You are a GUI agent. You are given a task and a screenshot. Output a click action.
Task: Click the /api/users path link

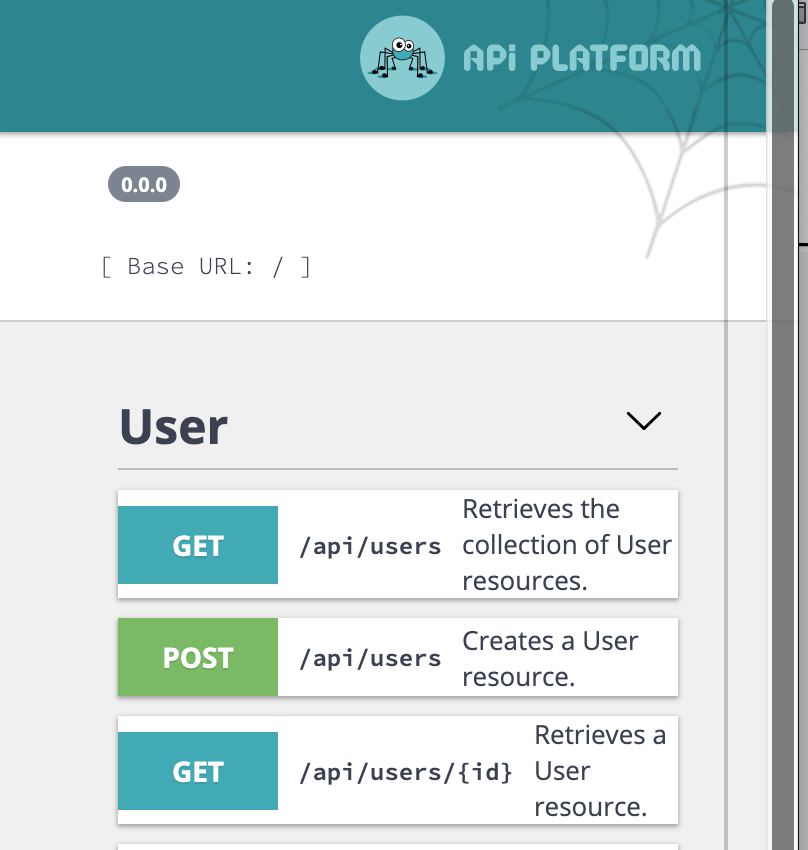point(369,546)
